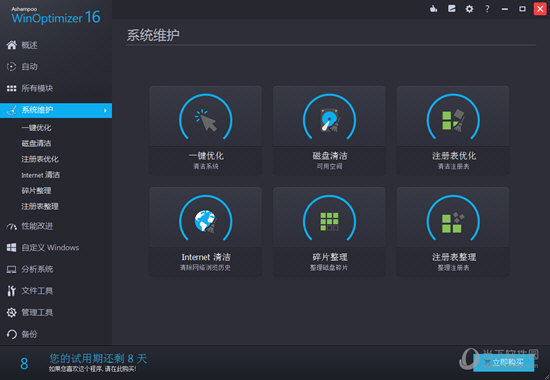
Task: Click the 磁盘清洁 tile label text
Action: click(330, 156)
